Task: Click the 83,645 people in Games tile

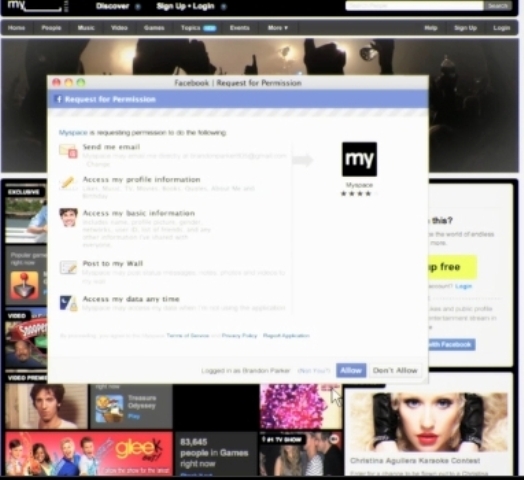Action: (215, 454)
